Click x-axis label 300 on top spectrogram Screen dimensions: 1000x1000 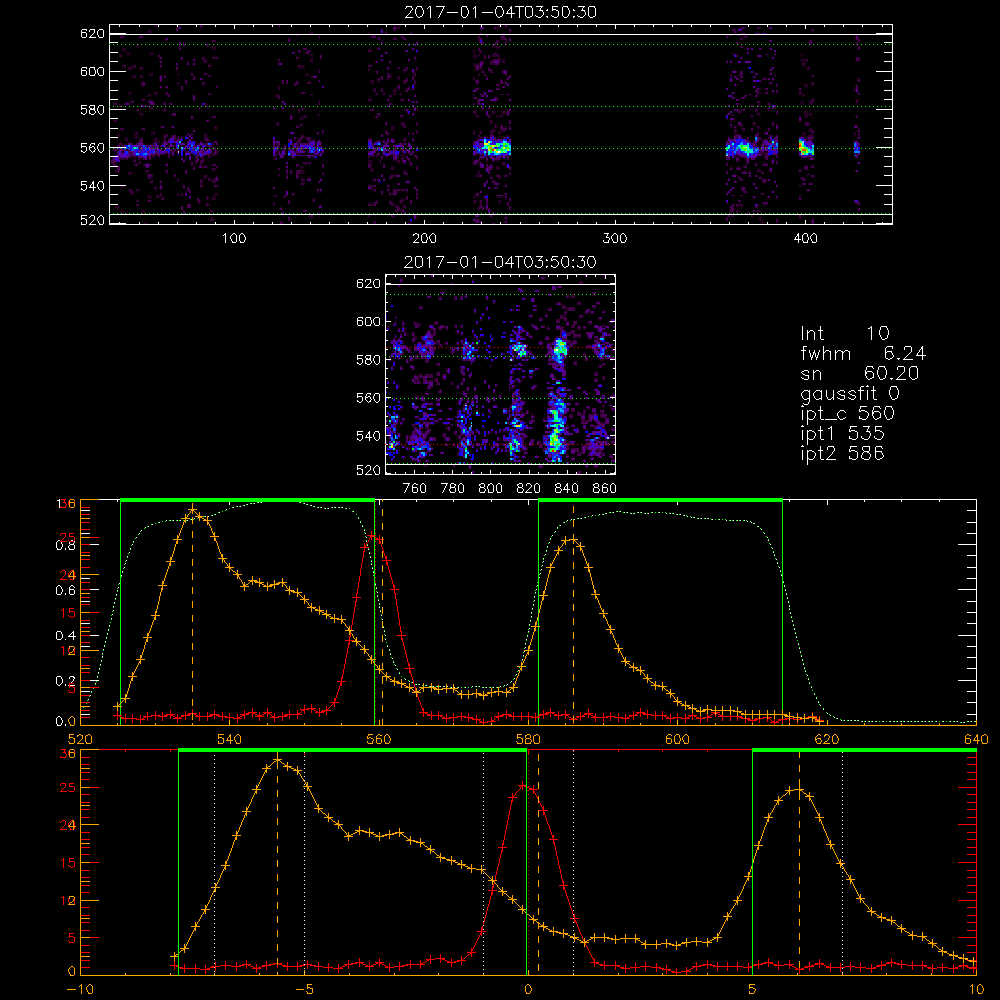point(615,239)
